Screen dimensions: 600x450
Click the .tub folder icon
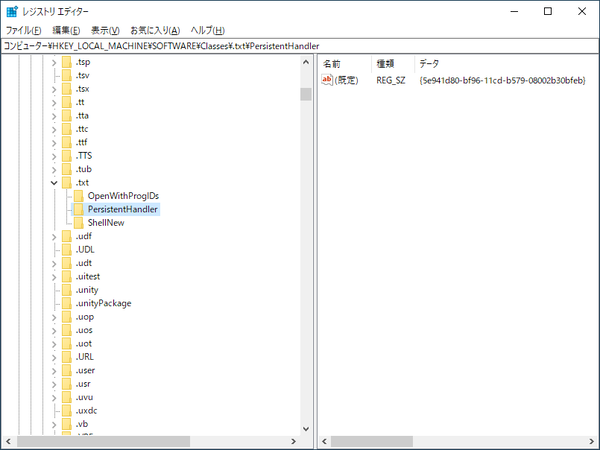(x=67, y=169)
